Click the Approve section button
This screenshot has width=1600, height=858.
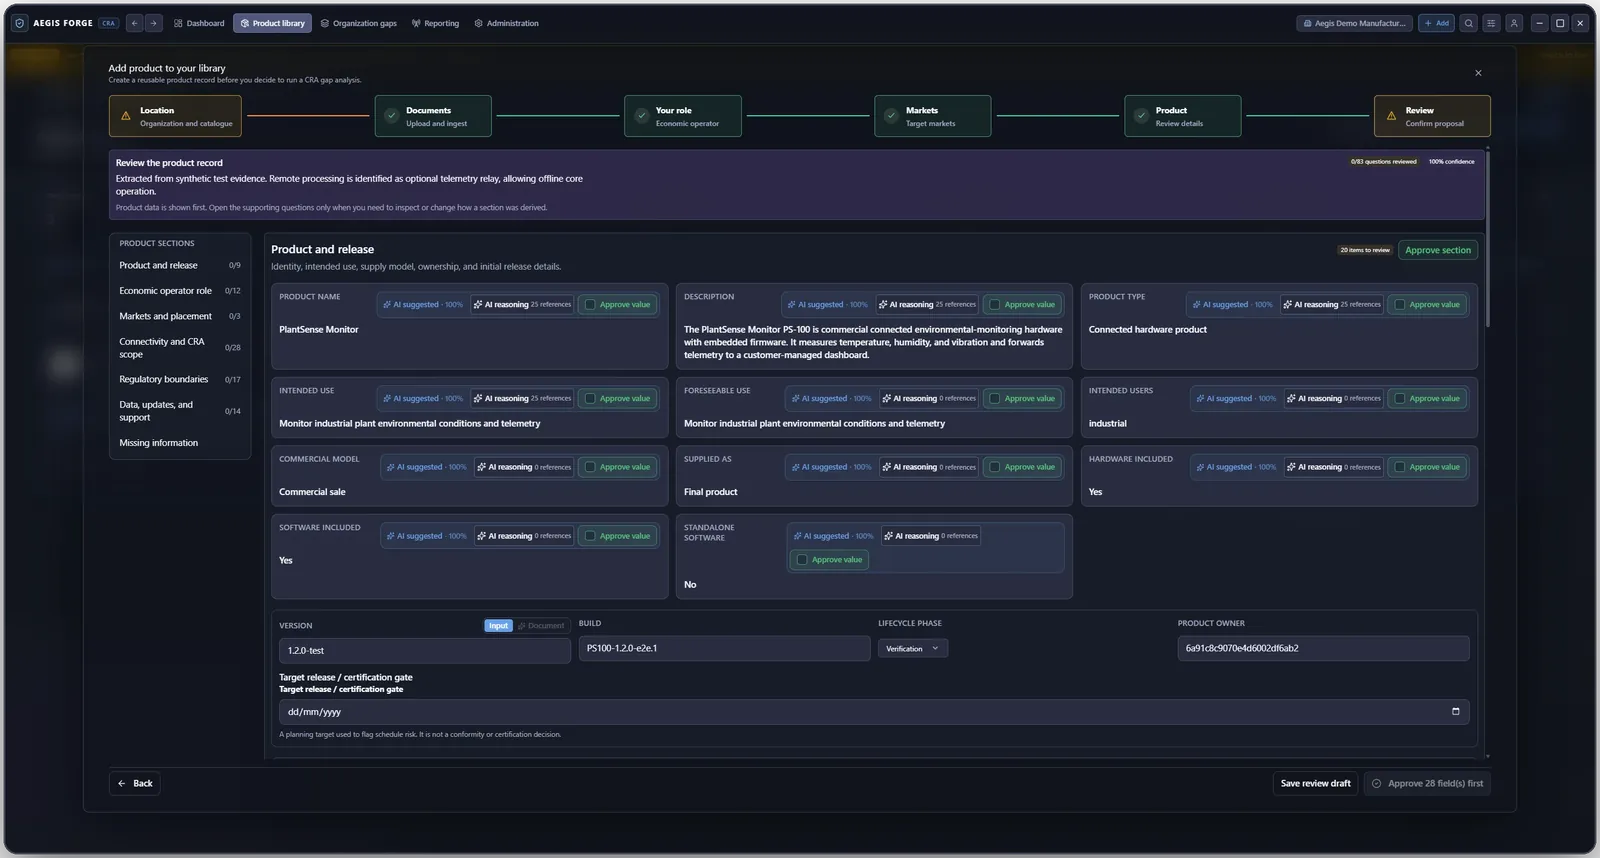tap(1438, 250)
